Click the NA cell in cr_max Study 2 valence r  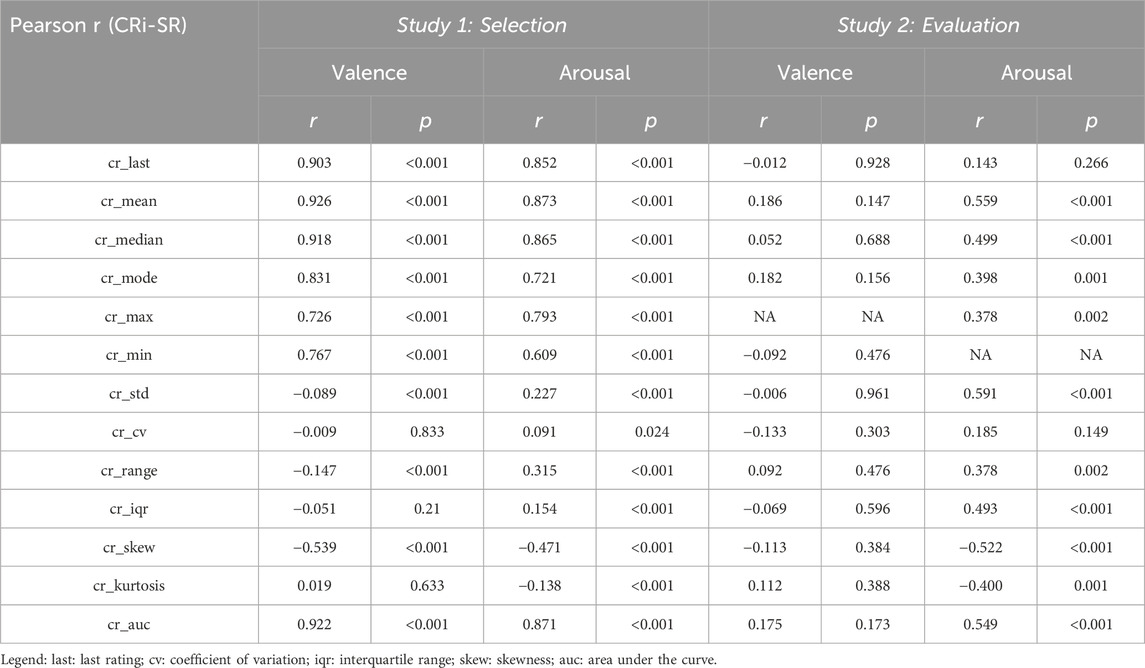coord(765,317)
